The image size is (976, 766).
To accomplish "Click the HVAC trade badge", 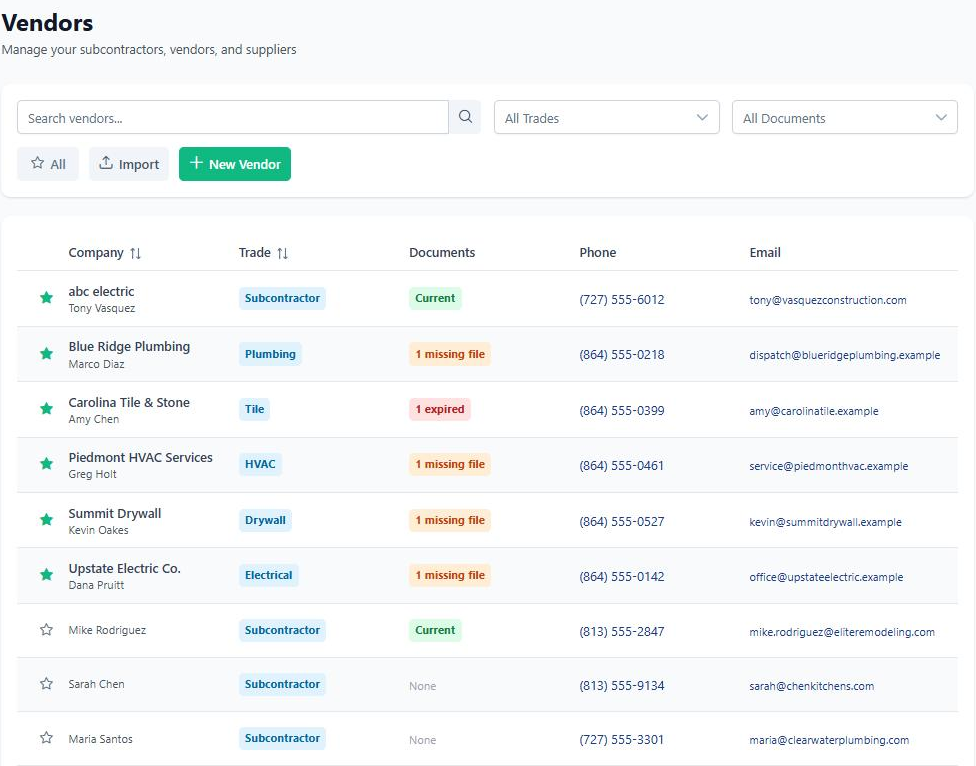I will [x=260, y=464].
